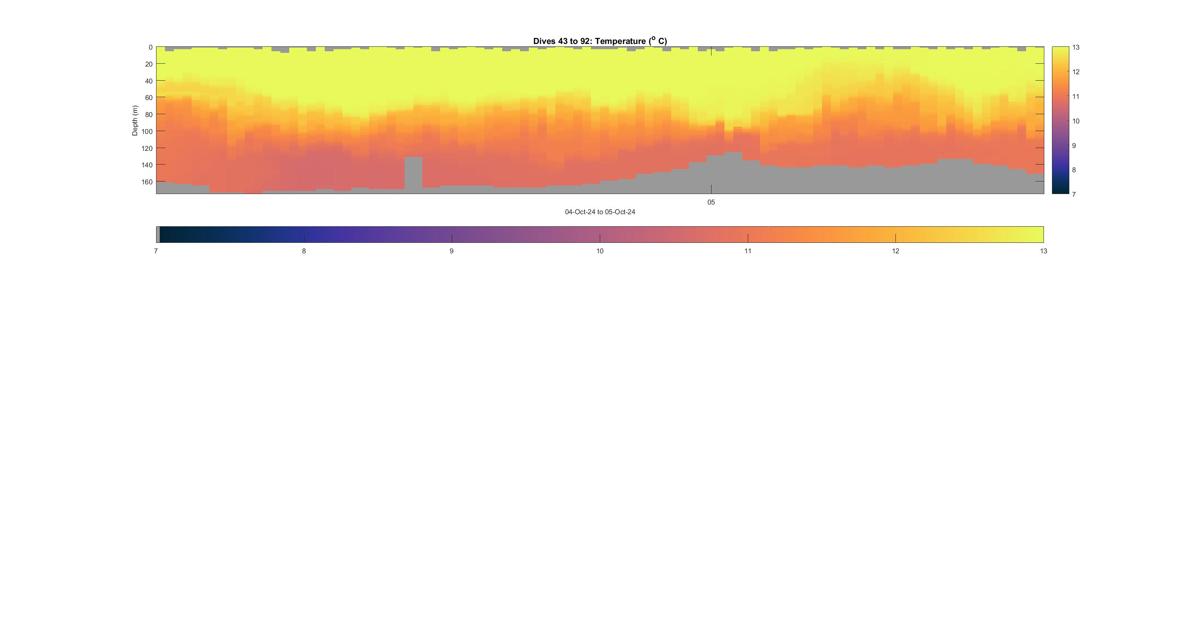
Task: Click horizontal colorbar tick label '8'
Action: (304, 251)
